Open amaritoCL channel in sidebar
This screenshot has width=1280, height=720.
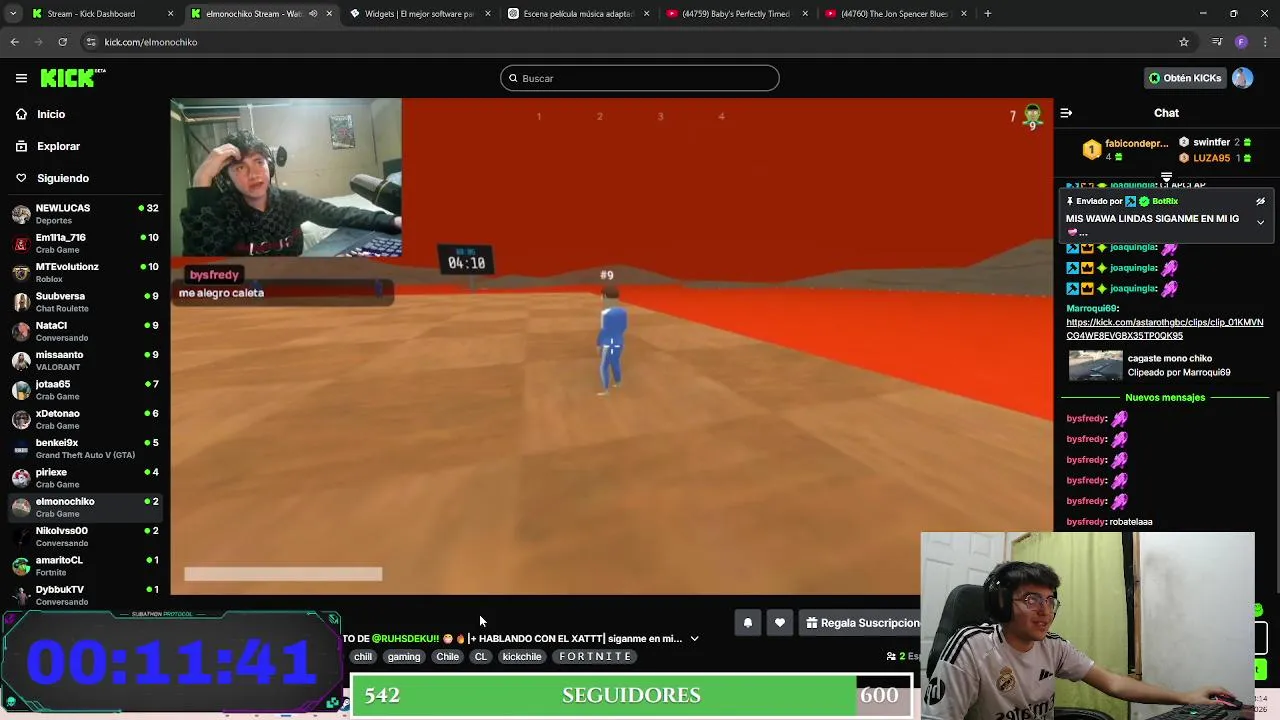point(85,566)
